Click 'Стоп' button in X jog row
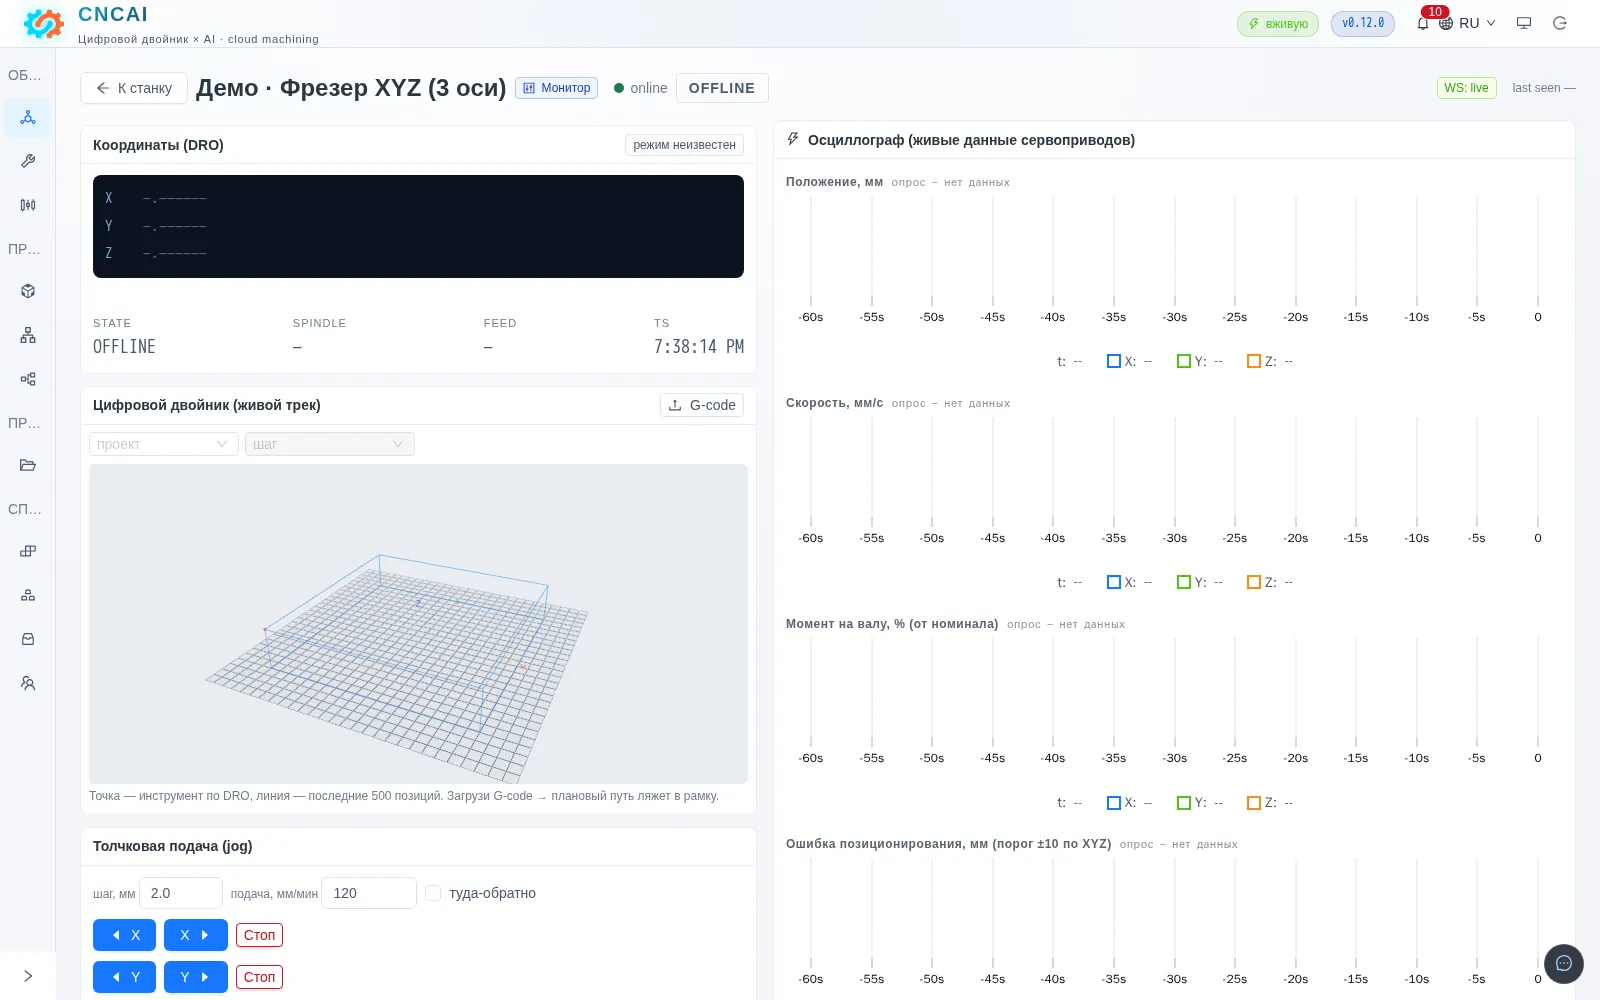The image size is (1600, 1000). pyautogui.click(x=259, y=935)
